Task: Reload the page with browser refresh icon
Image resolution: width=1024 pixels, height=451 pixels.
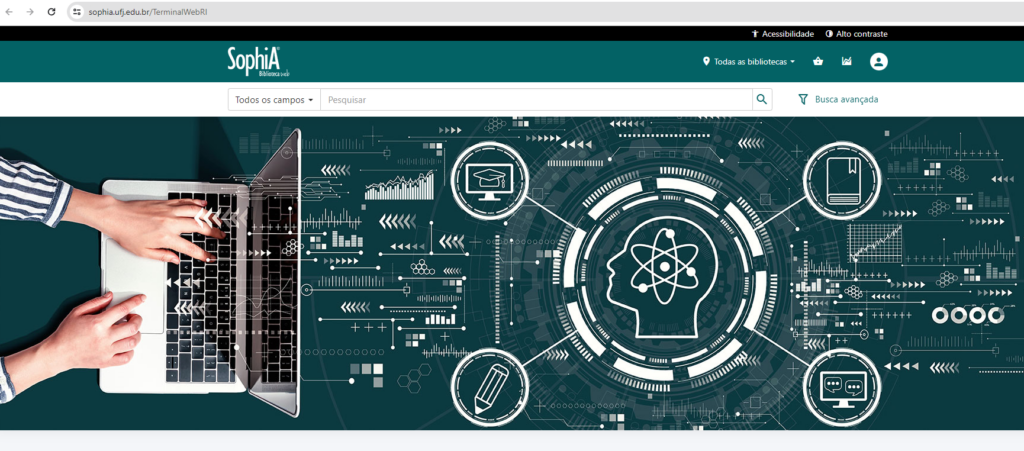Action: point(51,12)
